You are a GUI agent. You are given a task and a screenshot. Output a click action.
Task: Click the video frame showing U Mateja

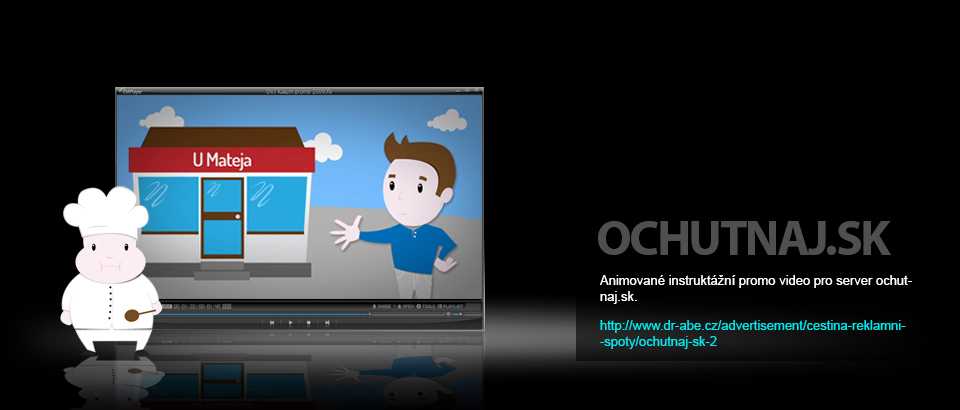coord(299,197)
